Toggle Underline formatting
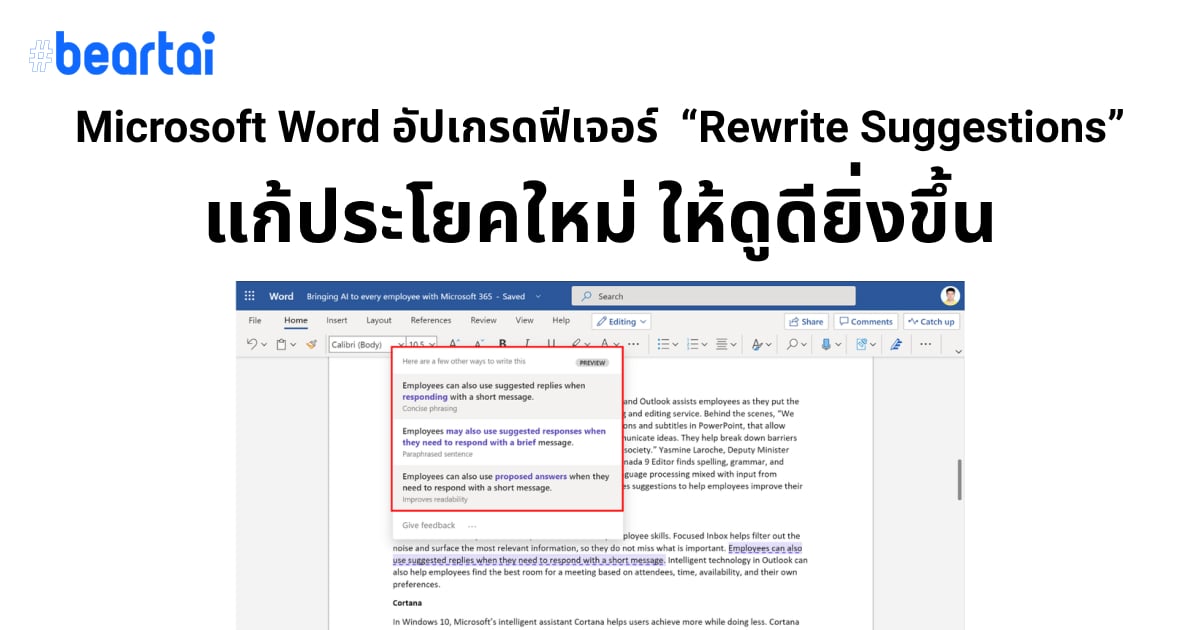This screenshot has height=630, width=1200. (x=551, y=343)
